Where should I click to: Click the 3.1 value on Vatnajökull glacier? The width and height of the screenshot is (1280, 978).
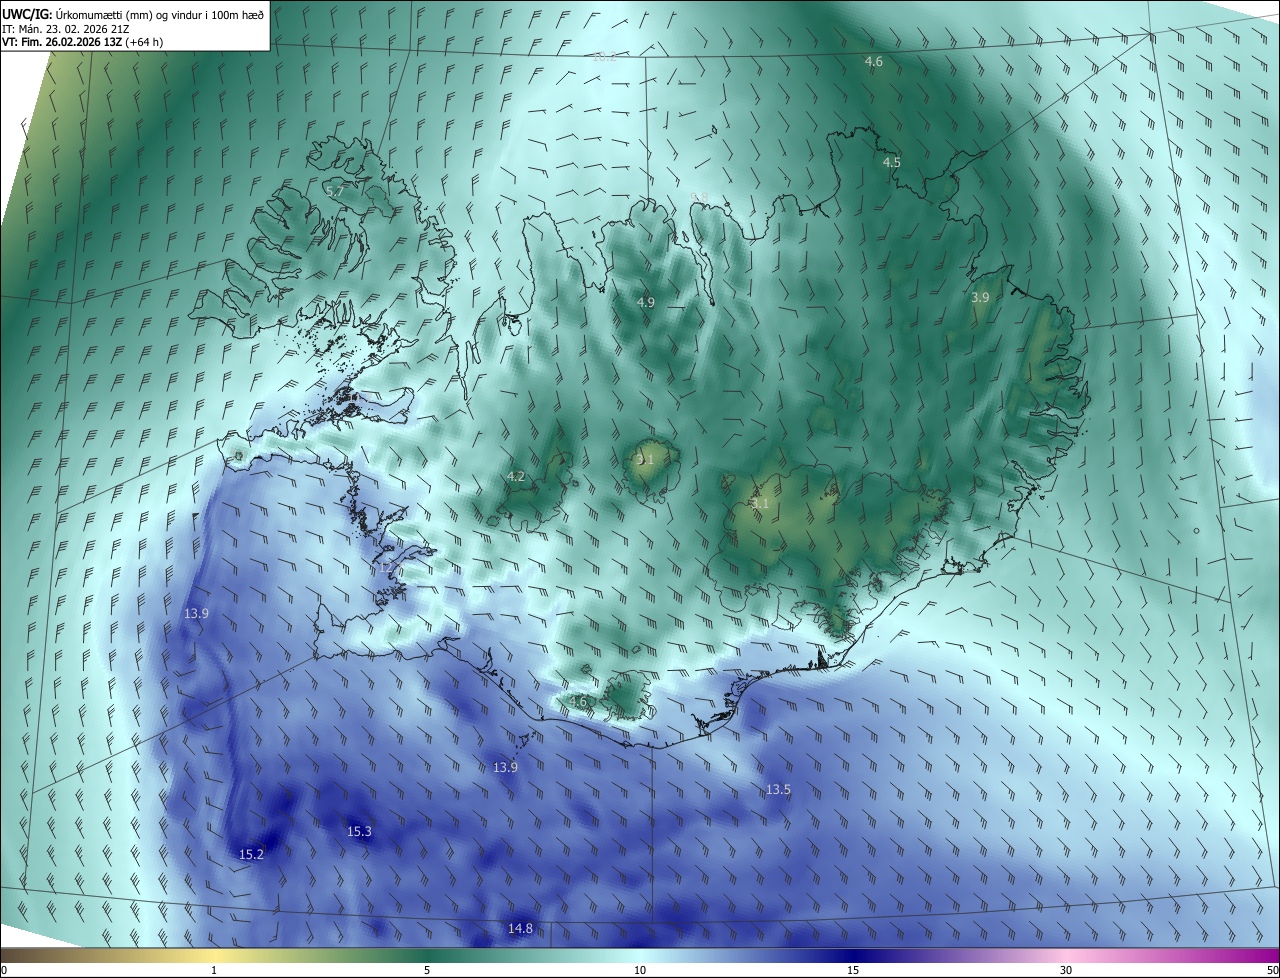[761, 504]
